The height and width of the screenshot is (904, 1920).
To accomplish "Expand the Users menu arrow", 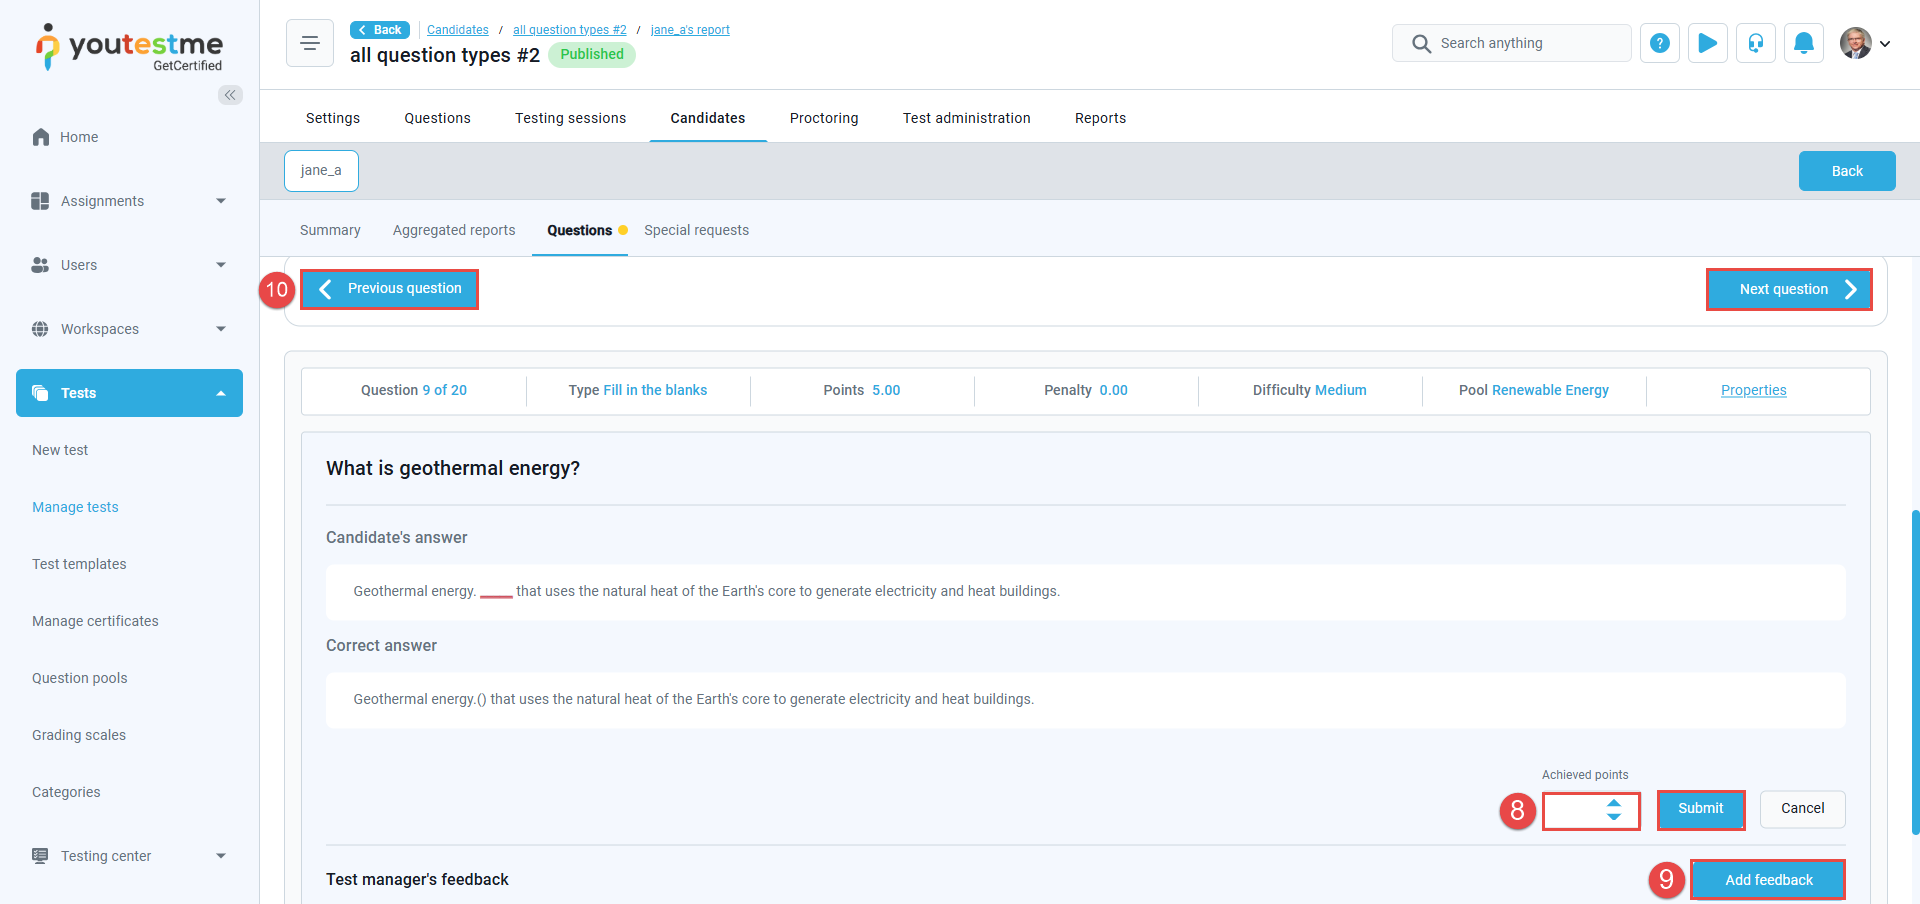I will [221, 265].
